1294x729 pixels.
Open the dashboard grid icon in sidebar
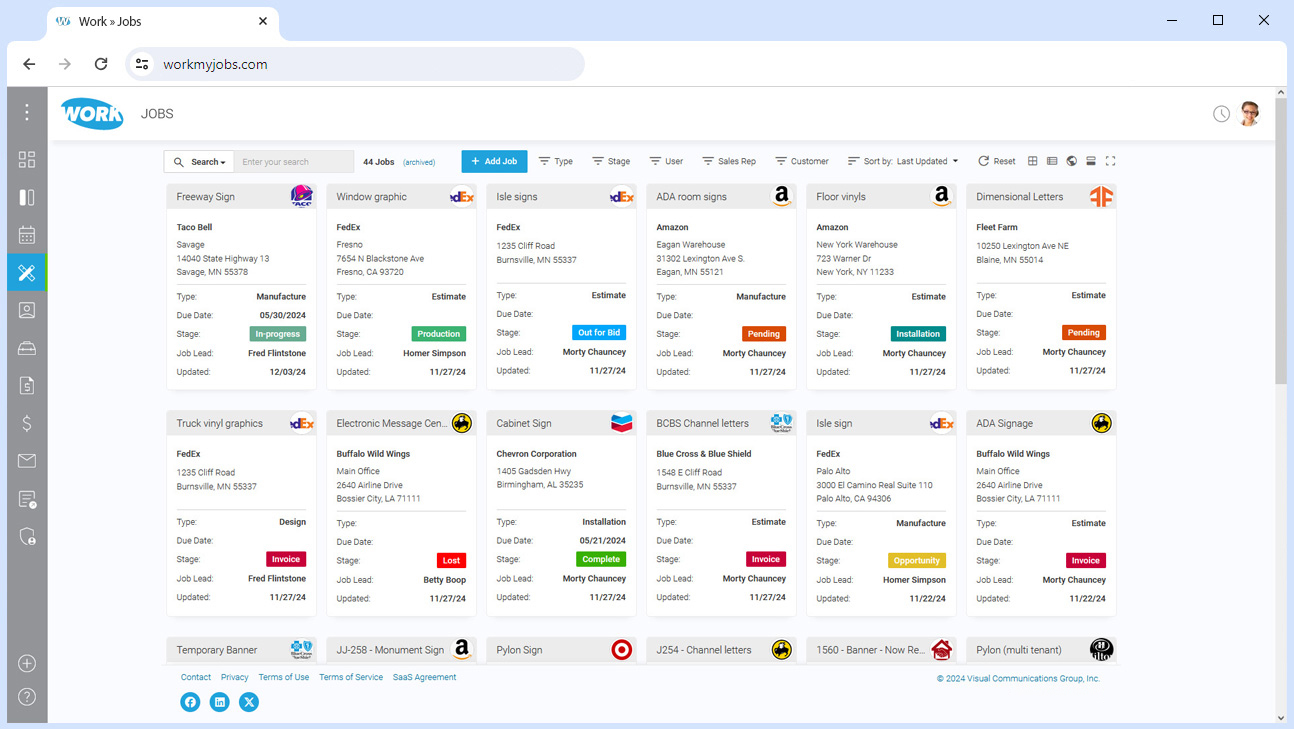[x=27, y=160]
